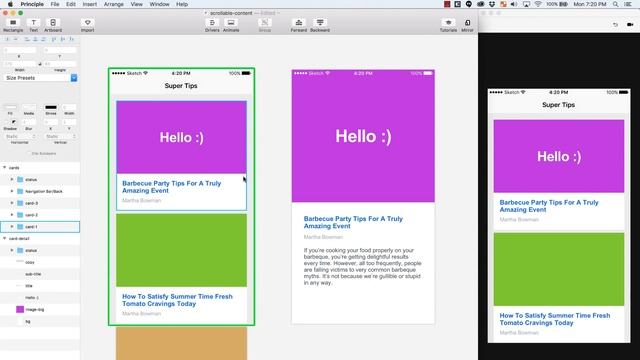This screenshot has width=640, height=360.
Task: Click the black Stroke color swatch
Action: coord(51,107)
